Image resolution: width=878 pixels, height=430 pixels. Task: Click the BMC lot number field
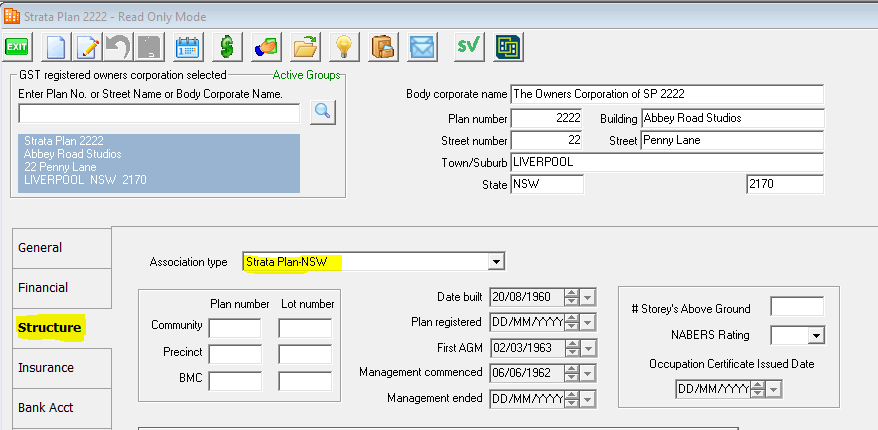305,381
